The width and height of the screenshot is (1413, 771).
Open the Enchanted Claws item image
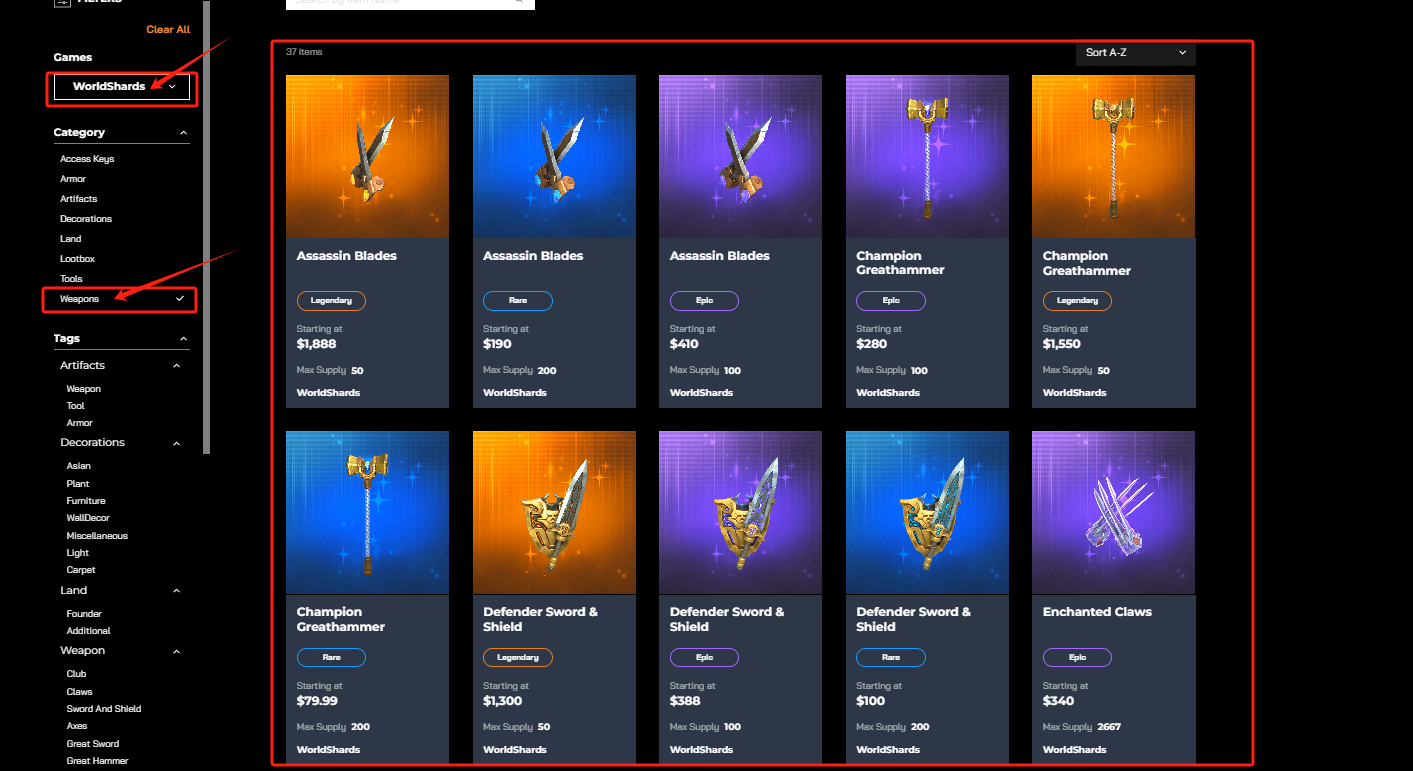coord(1114,513)
